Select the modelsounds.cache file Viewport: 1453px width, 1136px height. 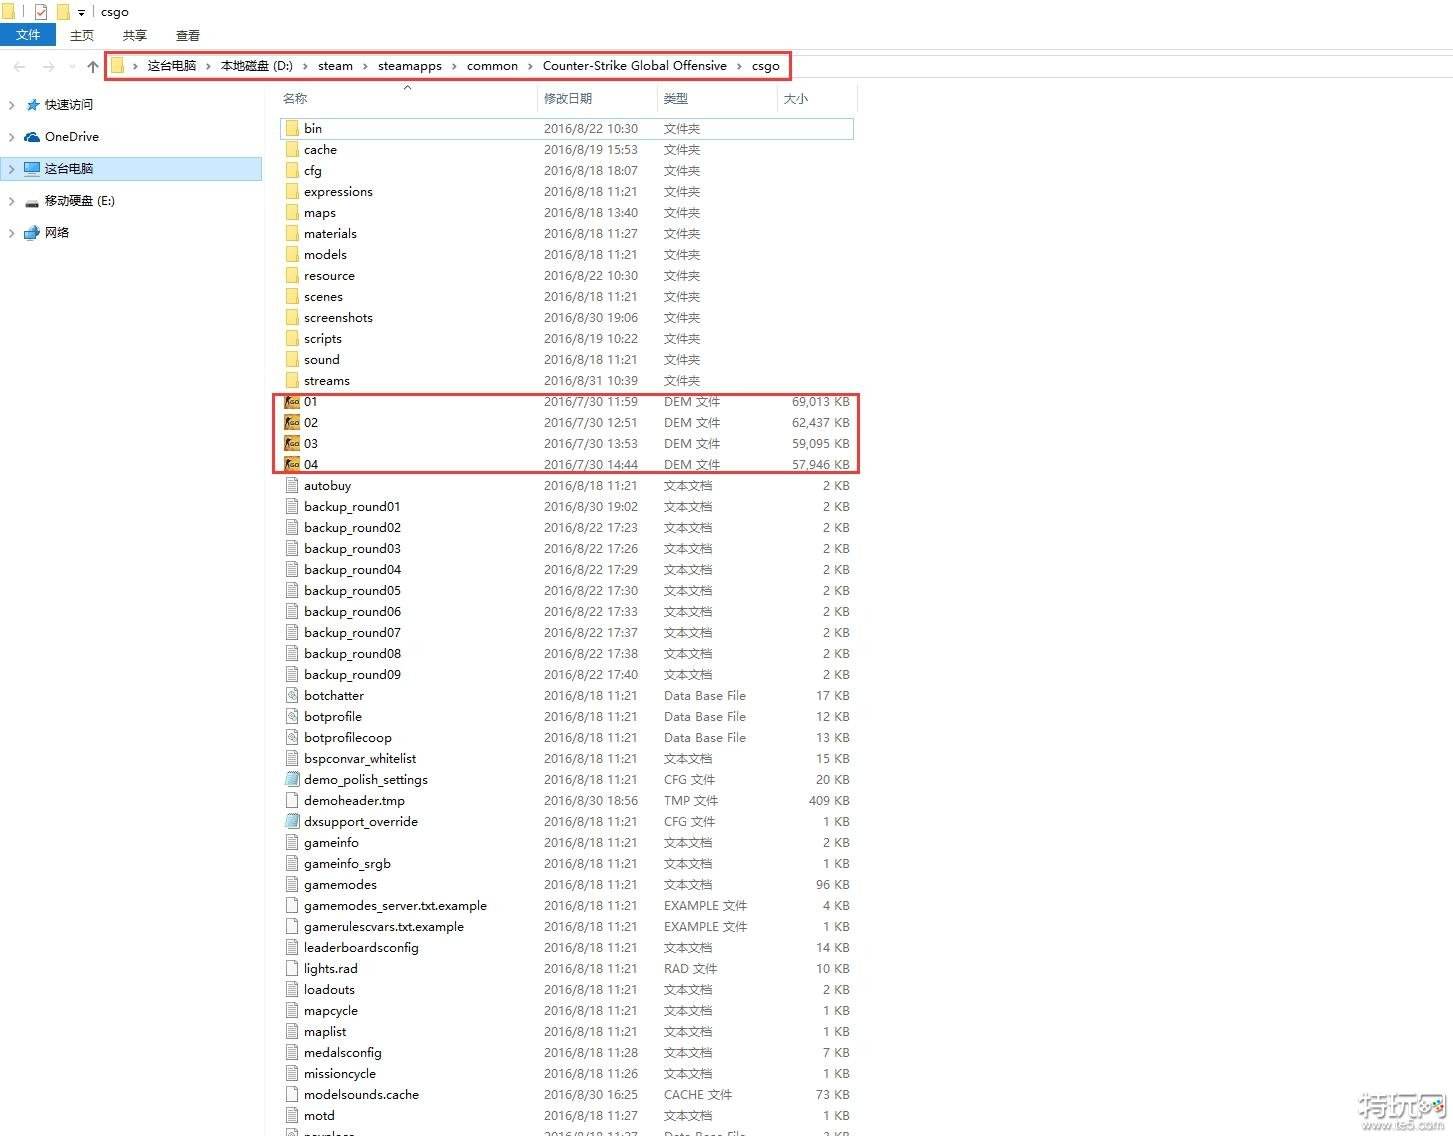point(361,1094)
